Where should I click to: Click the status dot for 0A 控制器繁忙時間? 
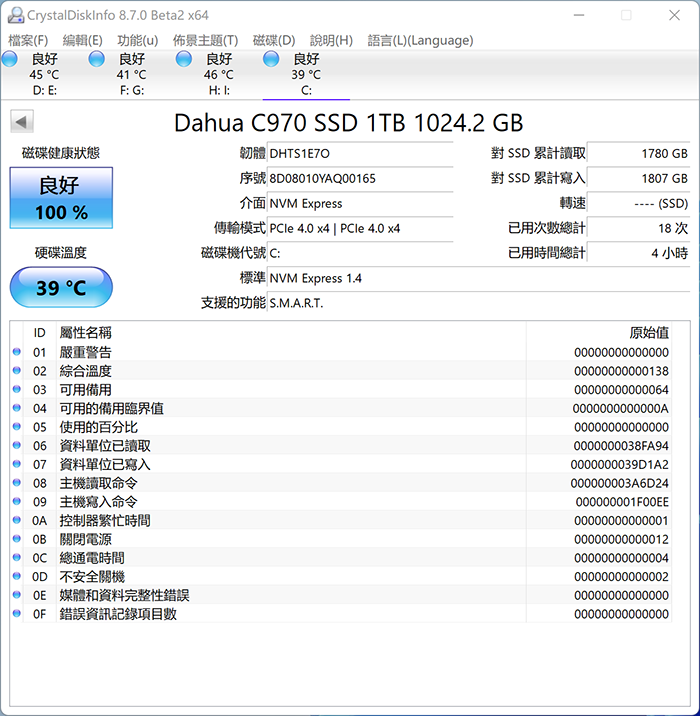pyautogui.click(x=17, y=520)
